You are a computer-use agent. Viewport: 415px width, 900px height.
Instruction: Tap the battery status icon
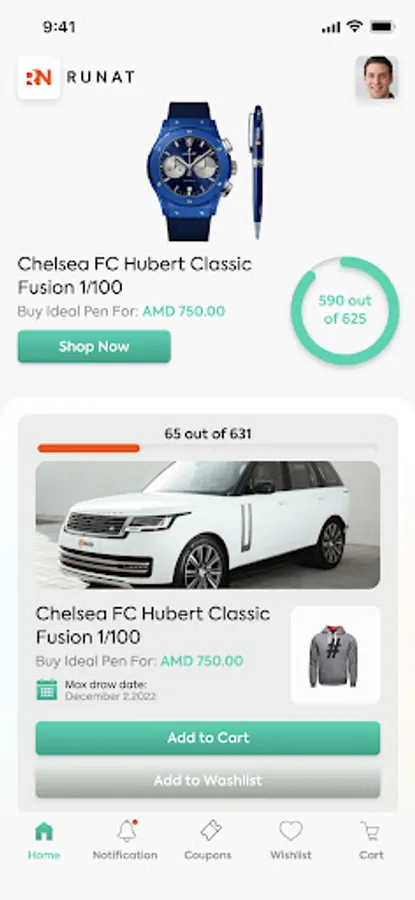tap(382, 27)
